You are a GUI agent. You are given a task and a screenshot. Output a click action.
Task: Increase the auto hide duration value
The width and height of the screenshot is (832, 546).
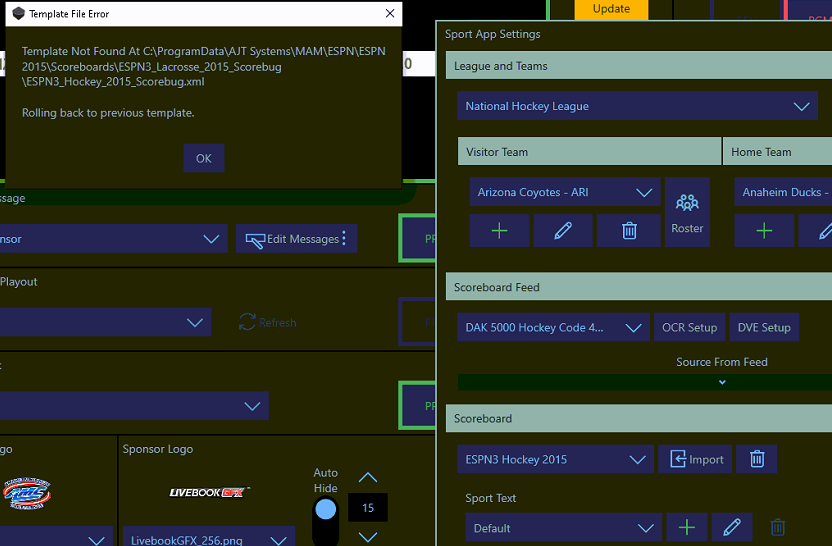pyautogui.click(x=368, y=478)
